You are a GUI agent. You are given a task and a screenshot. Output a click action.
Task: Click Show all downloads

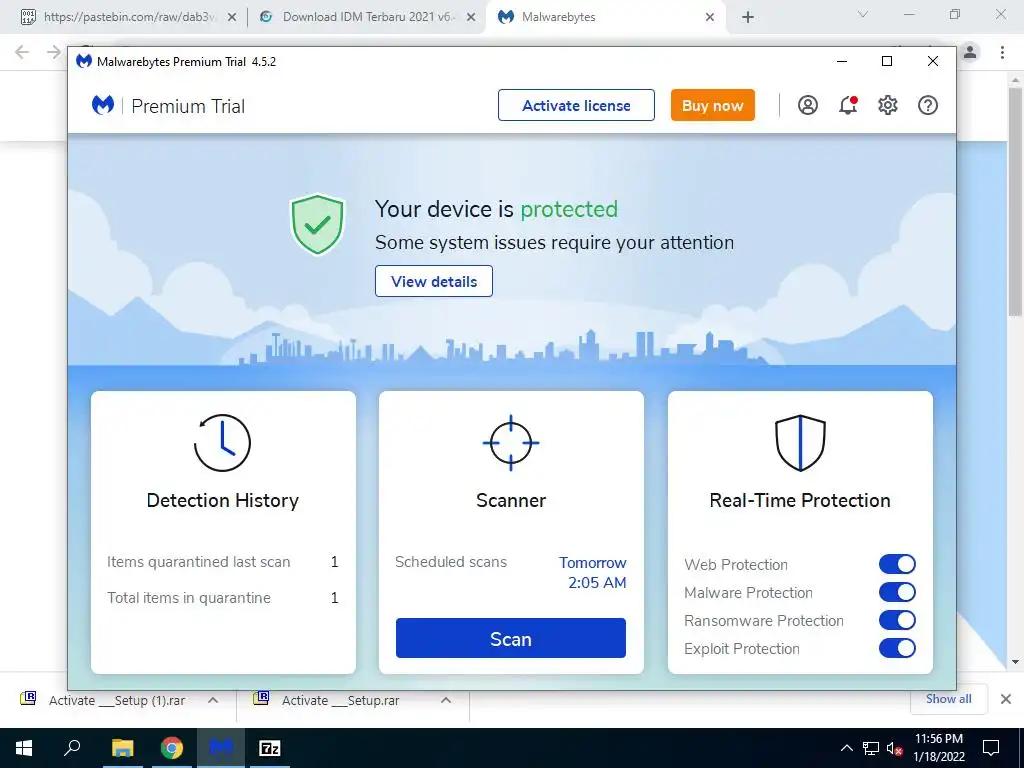948,699
